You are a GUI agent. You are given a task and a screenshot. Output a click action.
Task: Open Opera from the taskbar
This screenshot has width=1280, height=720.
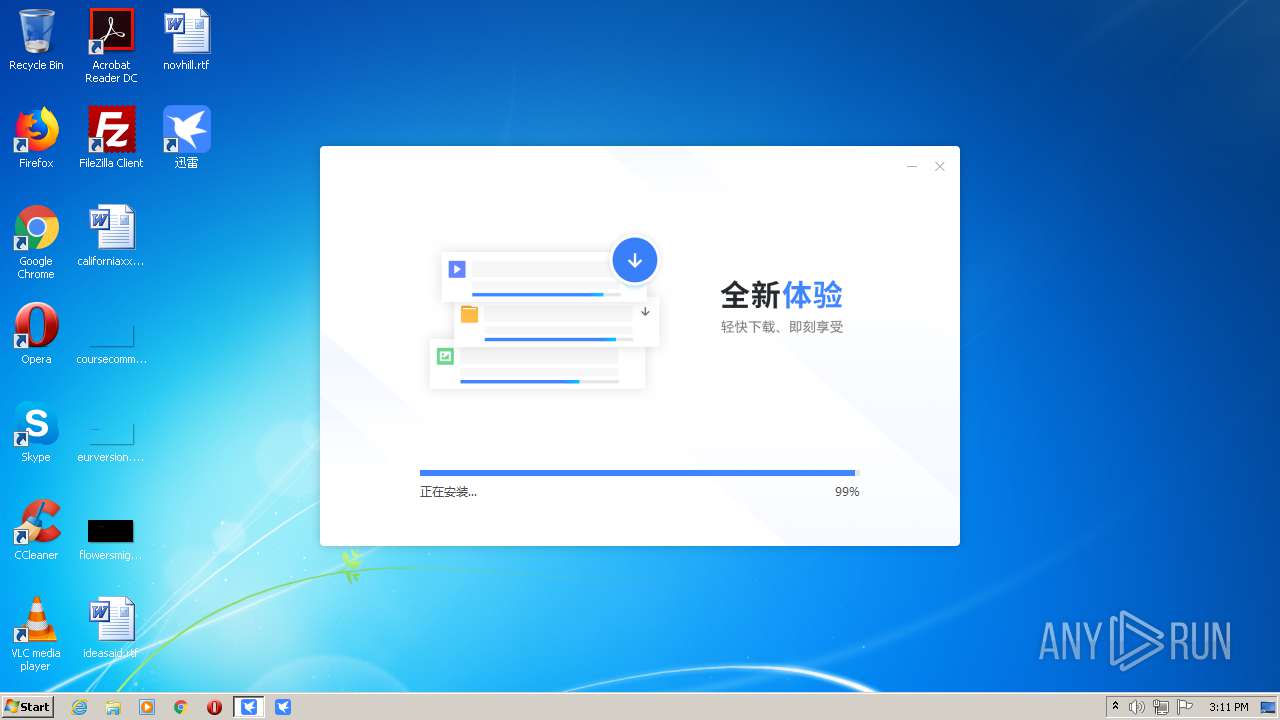click(x=215, y=707)
